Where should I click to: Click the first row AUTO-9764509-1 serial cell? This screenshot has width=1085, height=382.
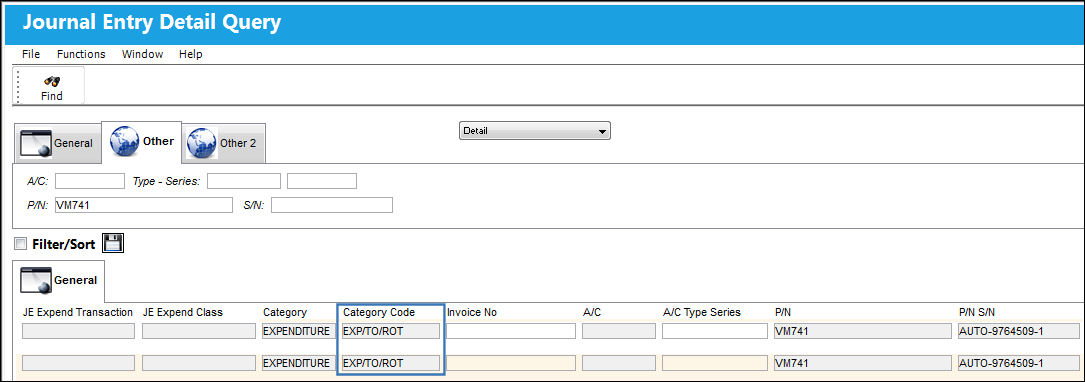(x=1019, y=331)
